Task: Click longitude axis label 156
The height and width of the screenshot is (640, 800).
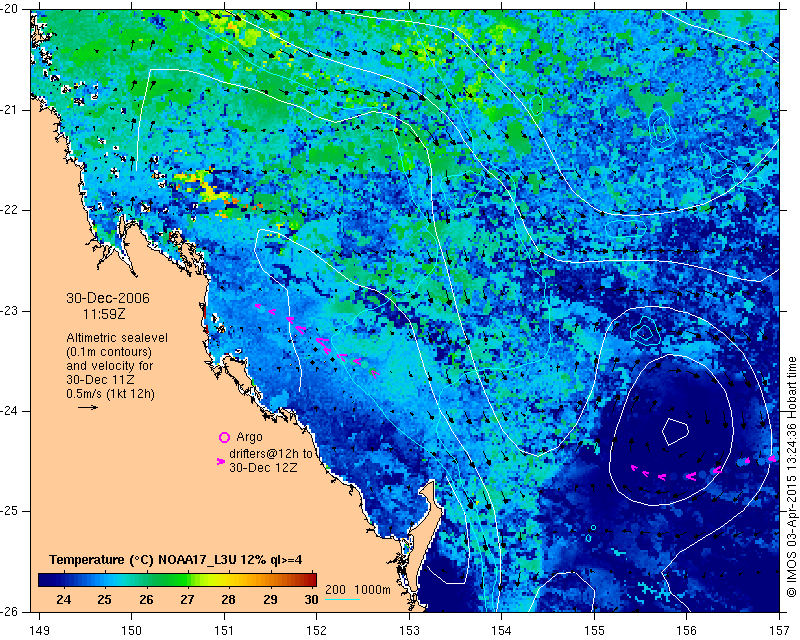Action: point(687,631)
